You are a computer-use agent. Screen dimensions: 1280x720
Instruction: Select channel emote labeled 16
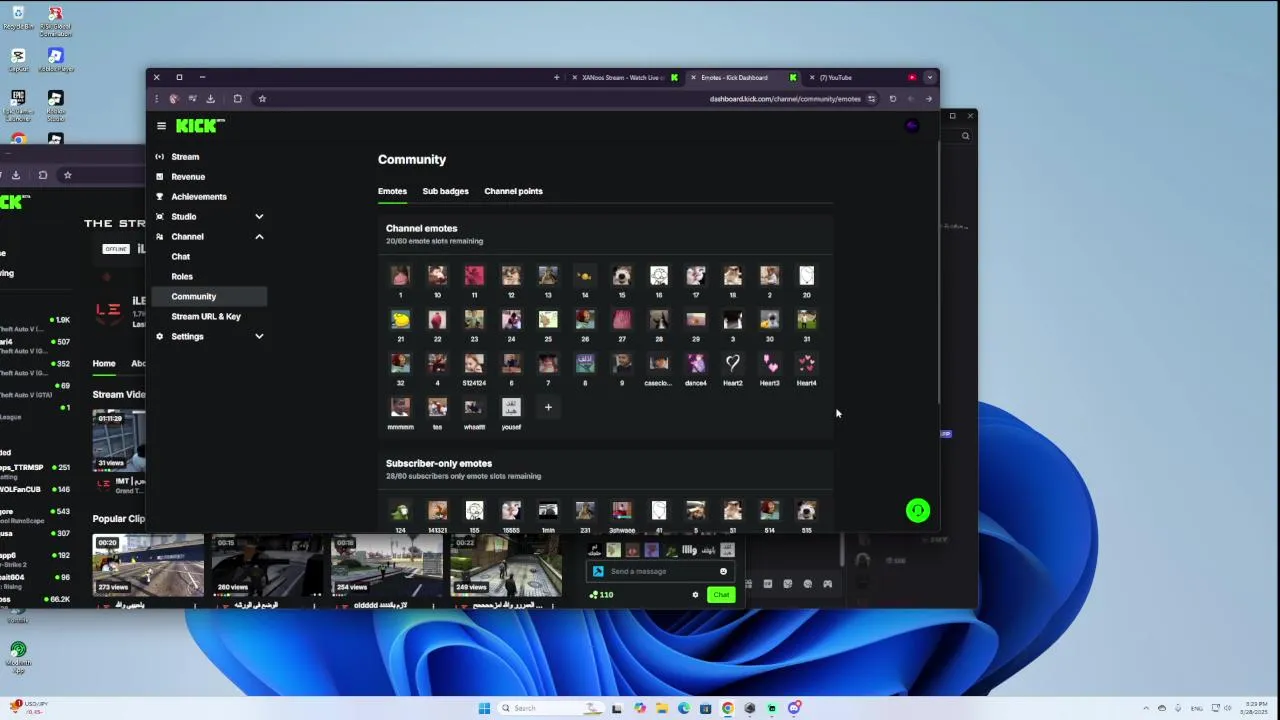pyautogui.click(x=659, y=276)
